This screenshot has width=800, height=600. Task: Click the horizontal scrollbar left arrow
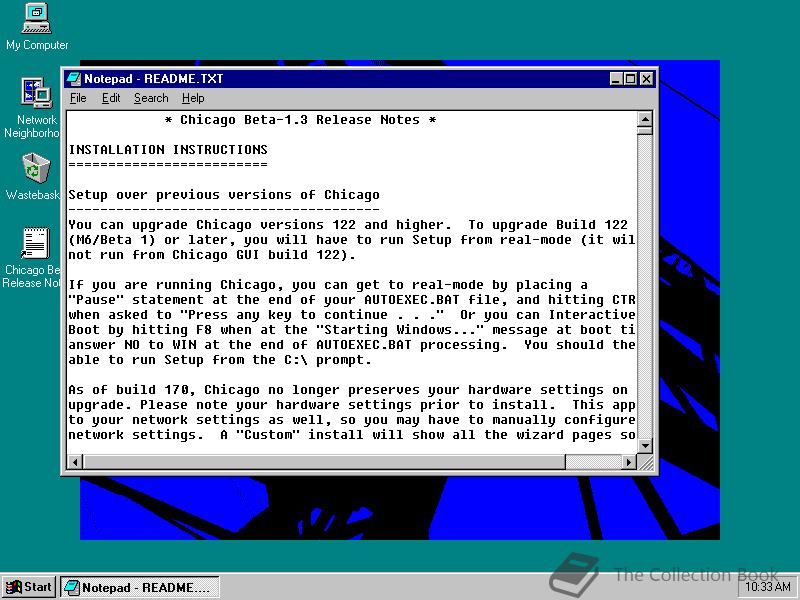click(76, 462)
